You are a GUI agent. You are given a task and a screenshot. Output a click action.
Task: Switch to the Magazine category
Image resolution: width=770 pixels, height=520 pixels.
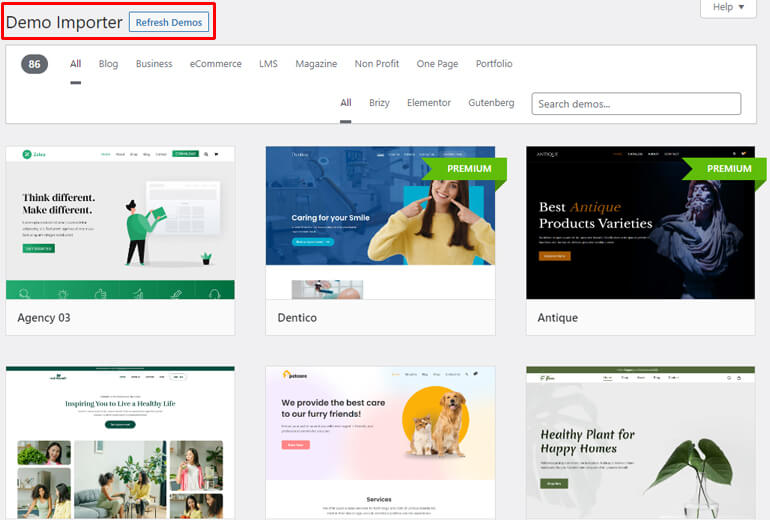tap(316, 64)
